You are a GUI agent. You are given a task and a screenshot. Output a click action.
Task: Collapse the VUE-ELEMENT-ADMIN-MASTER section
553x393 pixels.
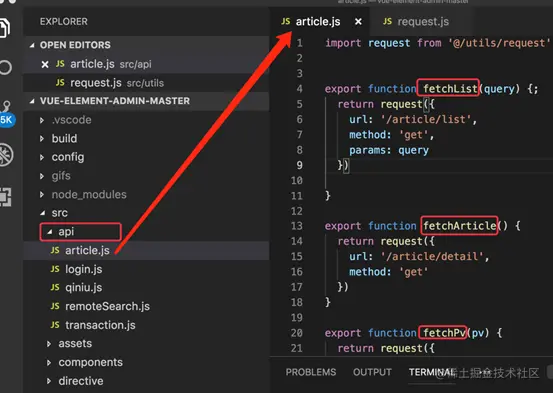point(32,101)
